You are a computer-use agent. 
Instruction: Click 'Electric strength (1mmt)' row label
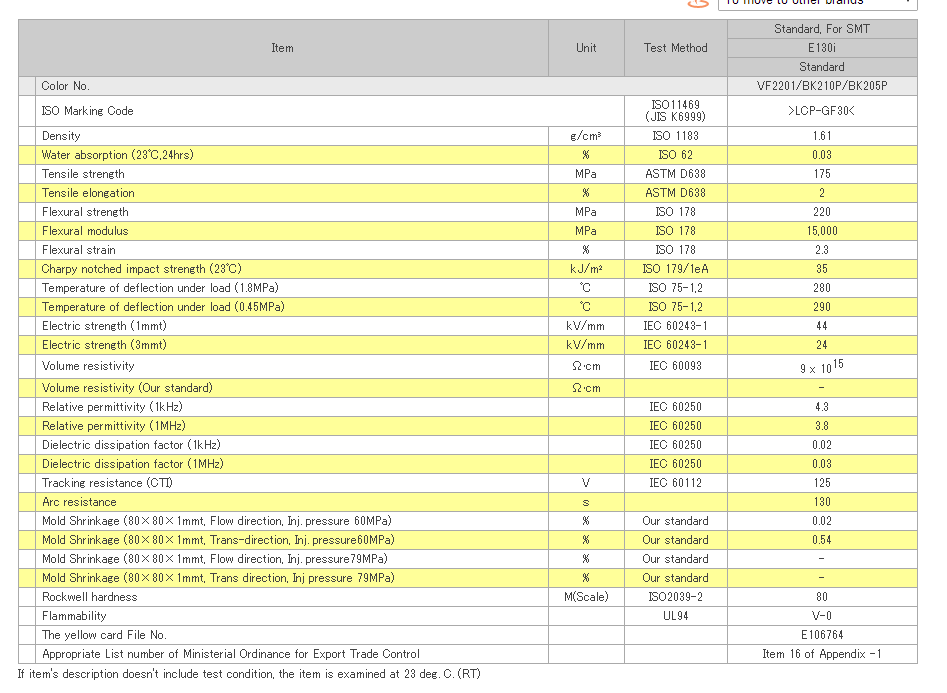[104, 326]
